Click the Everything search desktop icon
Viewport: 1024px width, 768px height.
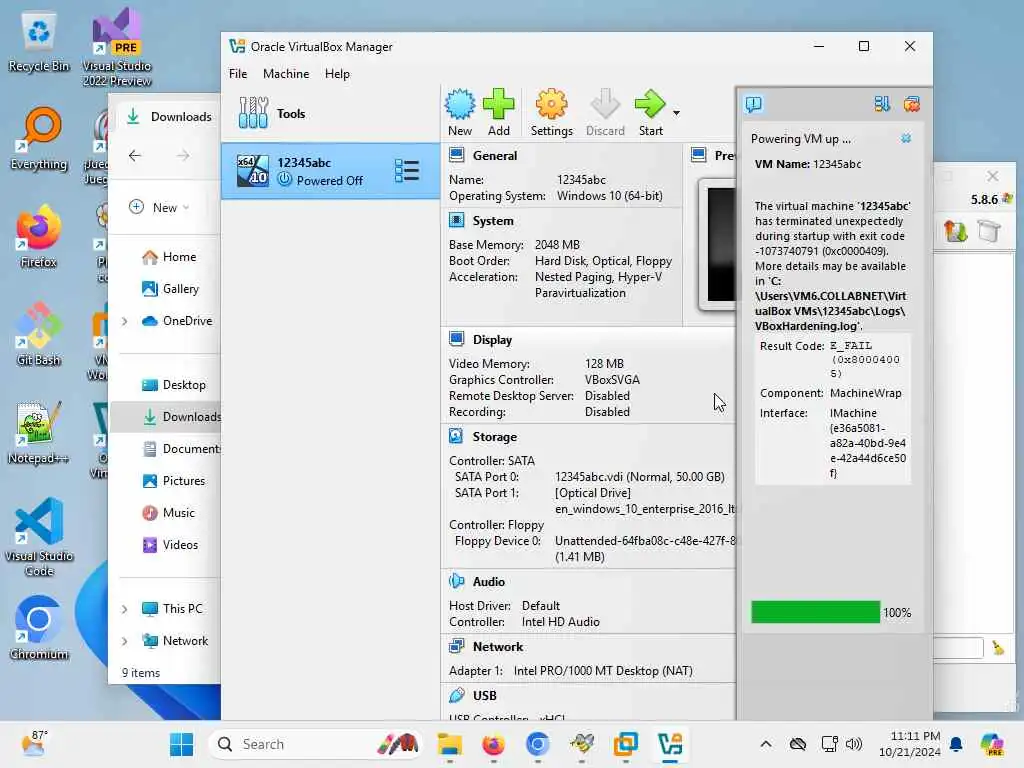pos(39,139)
